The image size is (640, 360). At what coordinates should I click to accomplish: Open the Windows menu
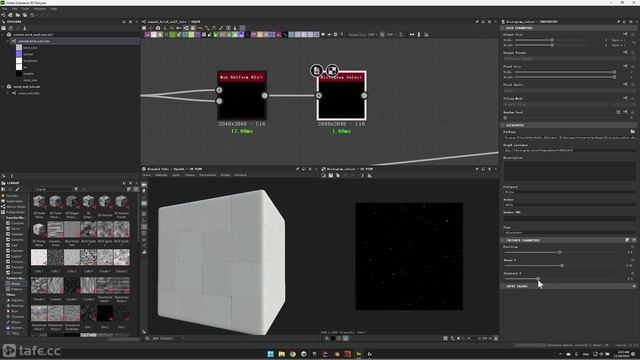tap(40, 9)
